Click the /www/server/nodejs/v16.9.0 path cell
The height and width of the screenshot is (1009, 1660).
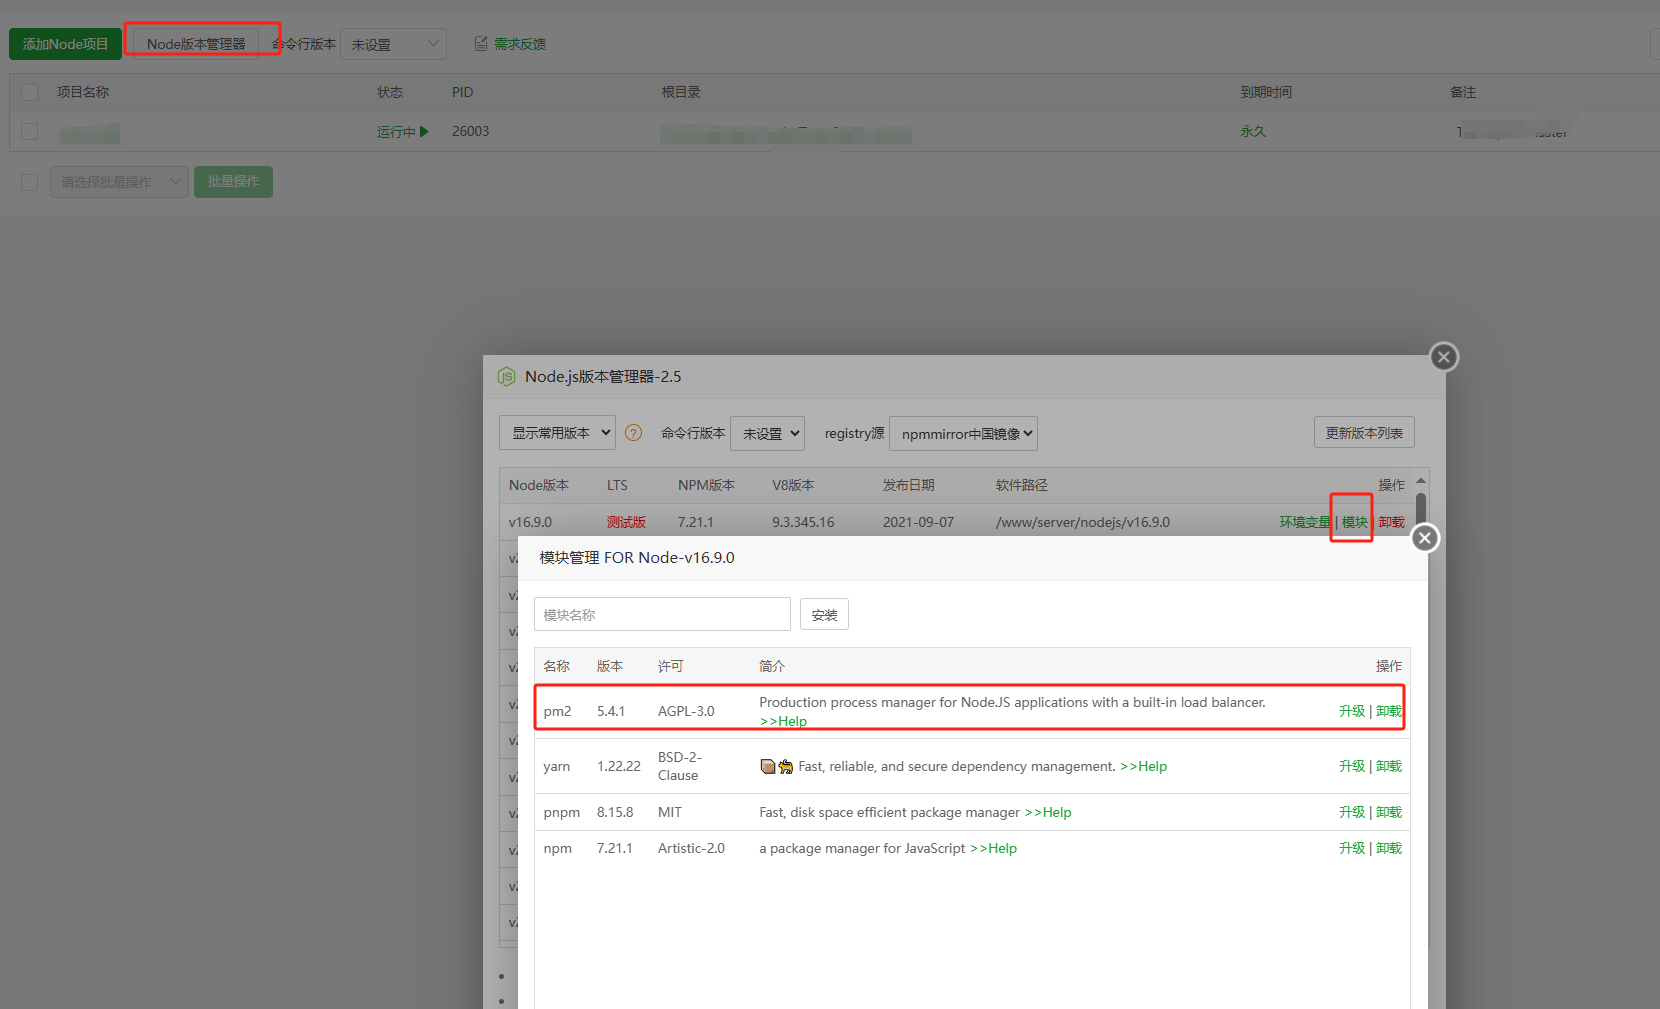click(1083, 522)
